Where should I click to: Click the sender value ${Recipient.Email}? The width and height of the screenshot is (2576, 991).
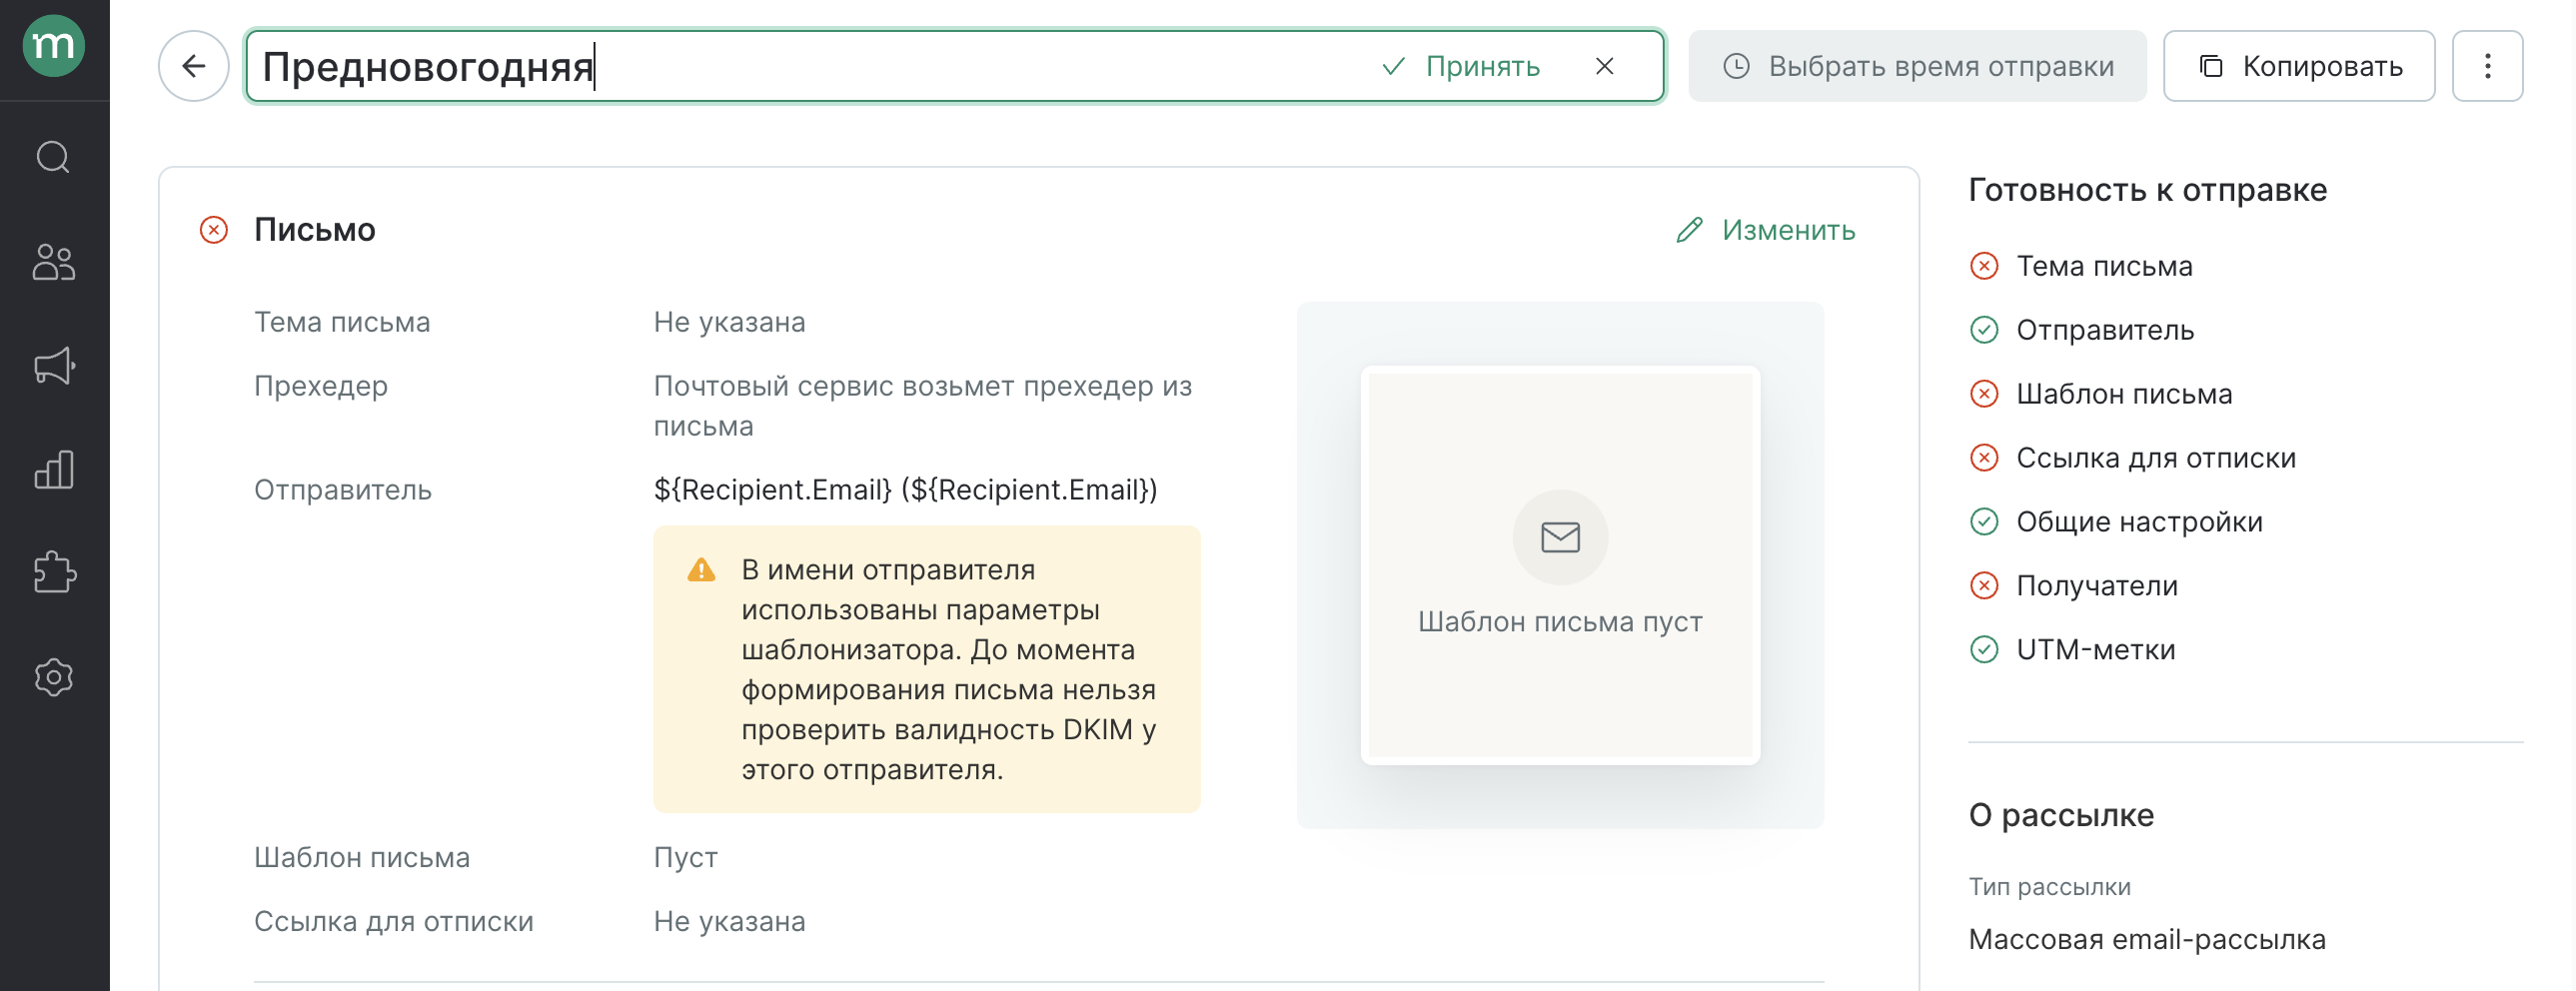[905, 490]
